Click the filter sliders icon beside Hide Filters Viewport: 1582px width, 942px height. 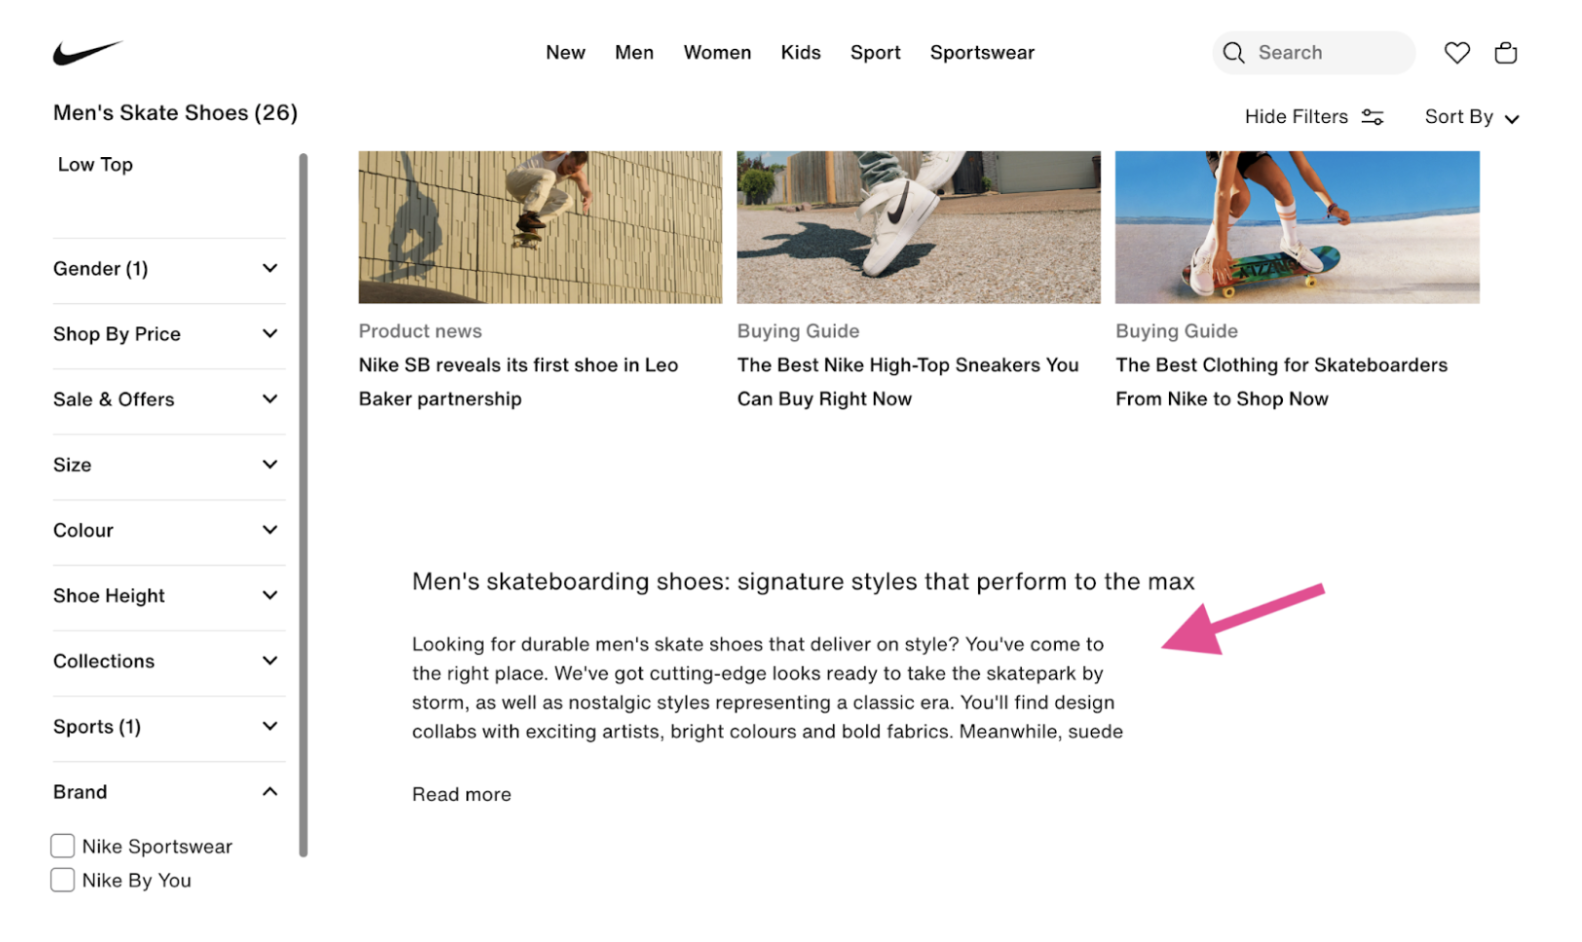point(1372,116)
